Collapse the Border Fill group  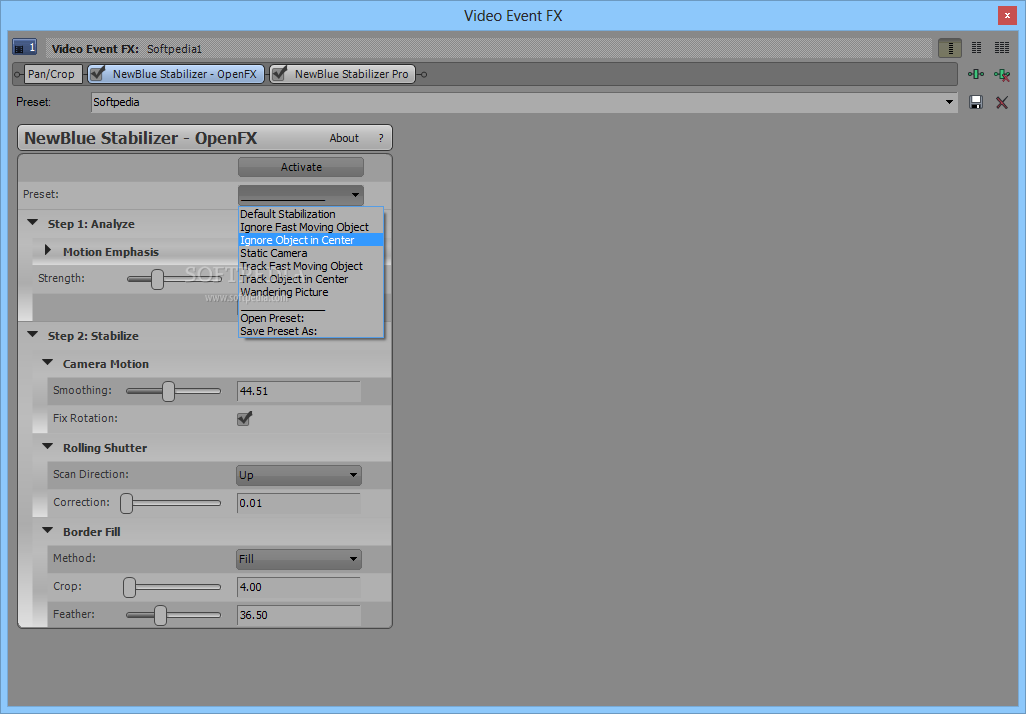(x=48, y=531)
